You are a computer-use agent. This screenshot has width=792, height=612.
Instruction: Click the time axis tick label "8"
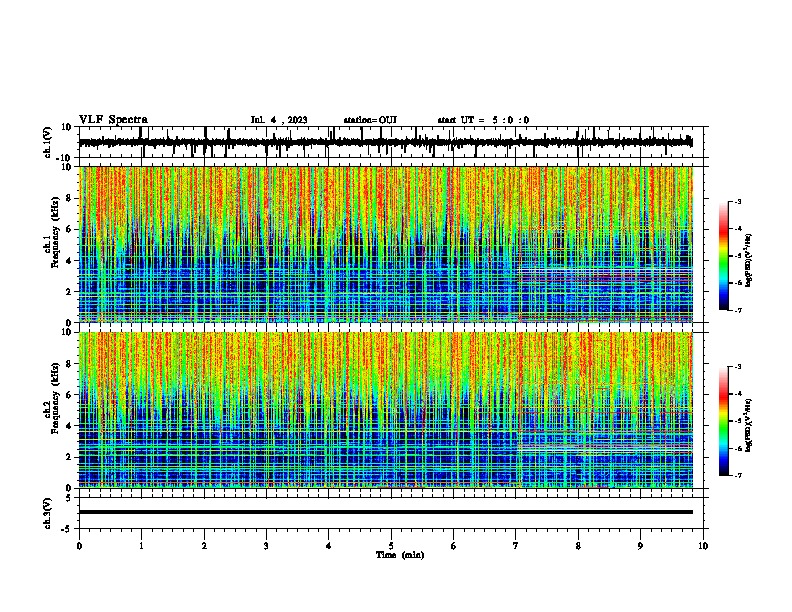578,546
